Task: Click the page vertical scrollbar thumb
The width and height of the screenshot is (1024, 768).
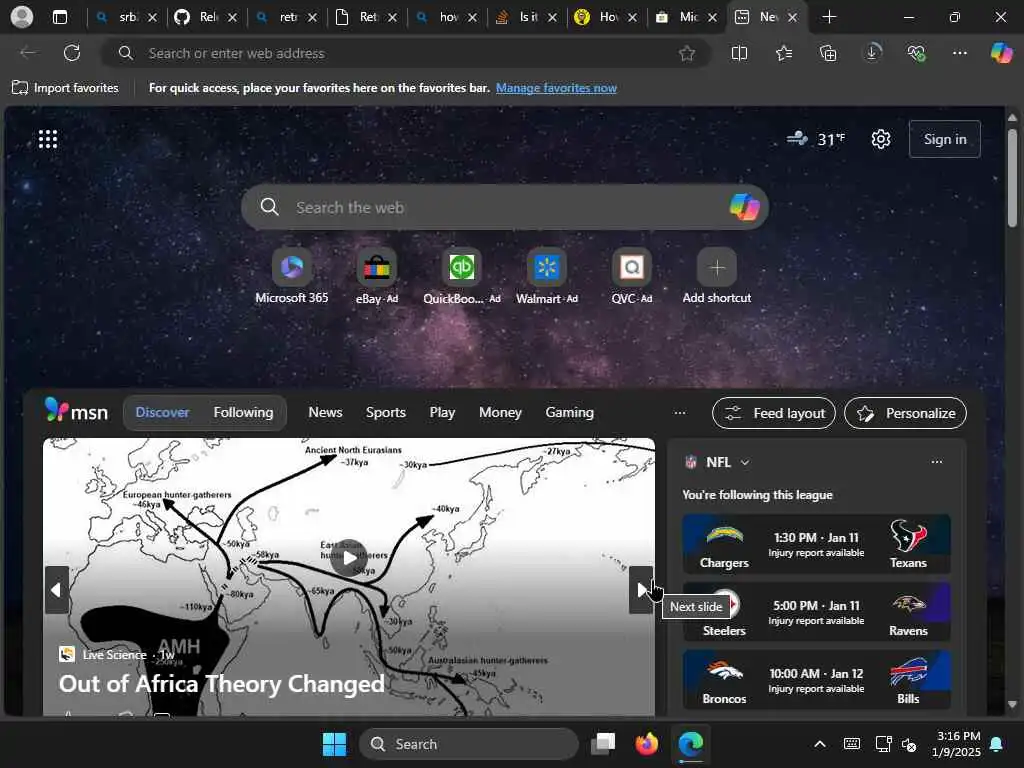Action: (1012, 178)
